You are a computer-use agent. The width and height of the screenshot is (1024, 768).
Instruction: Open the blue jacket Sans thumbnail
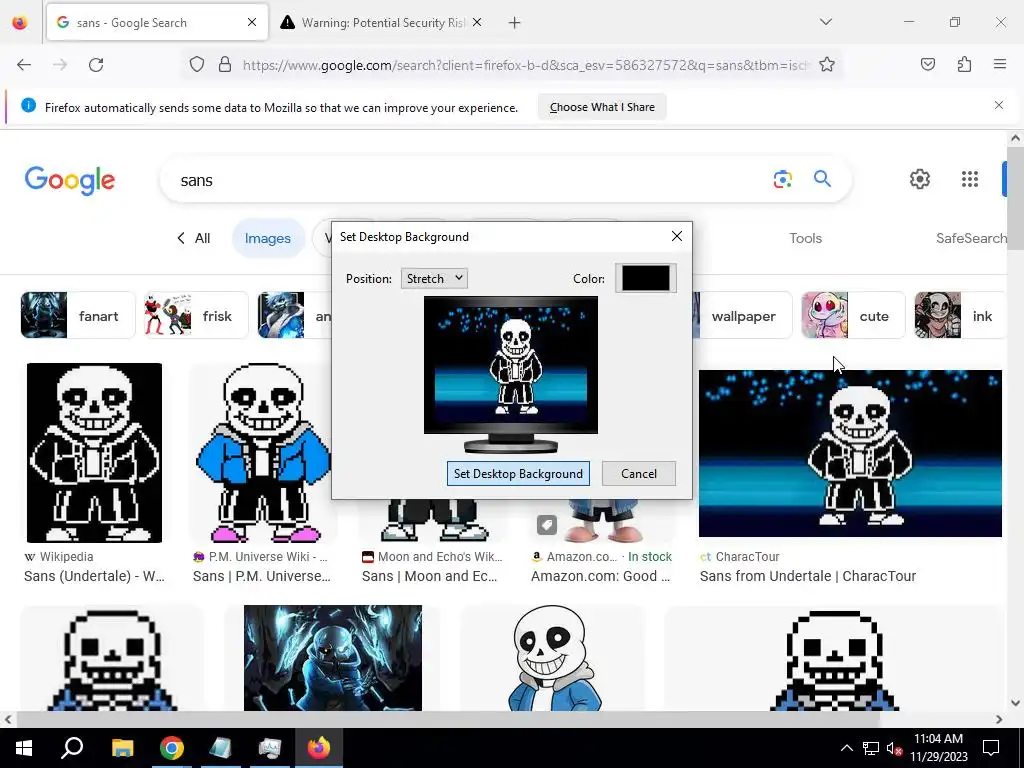(x=262, y=453)
